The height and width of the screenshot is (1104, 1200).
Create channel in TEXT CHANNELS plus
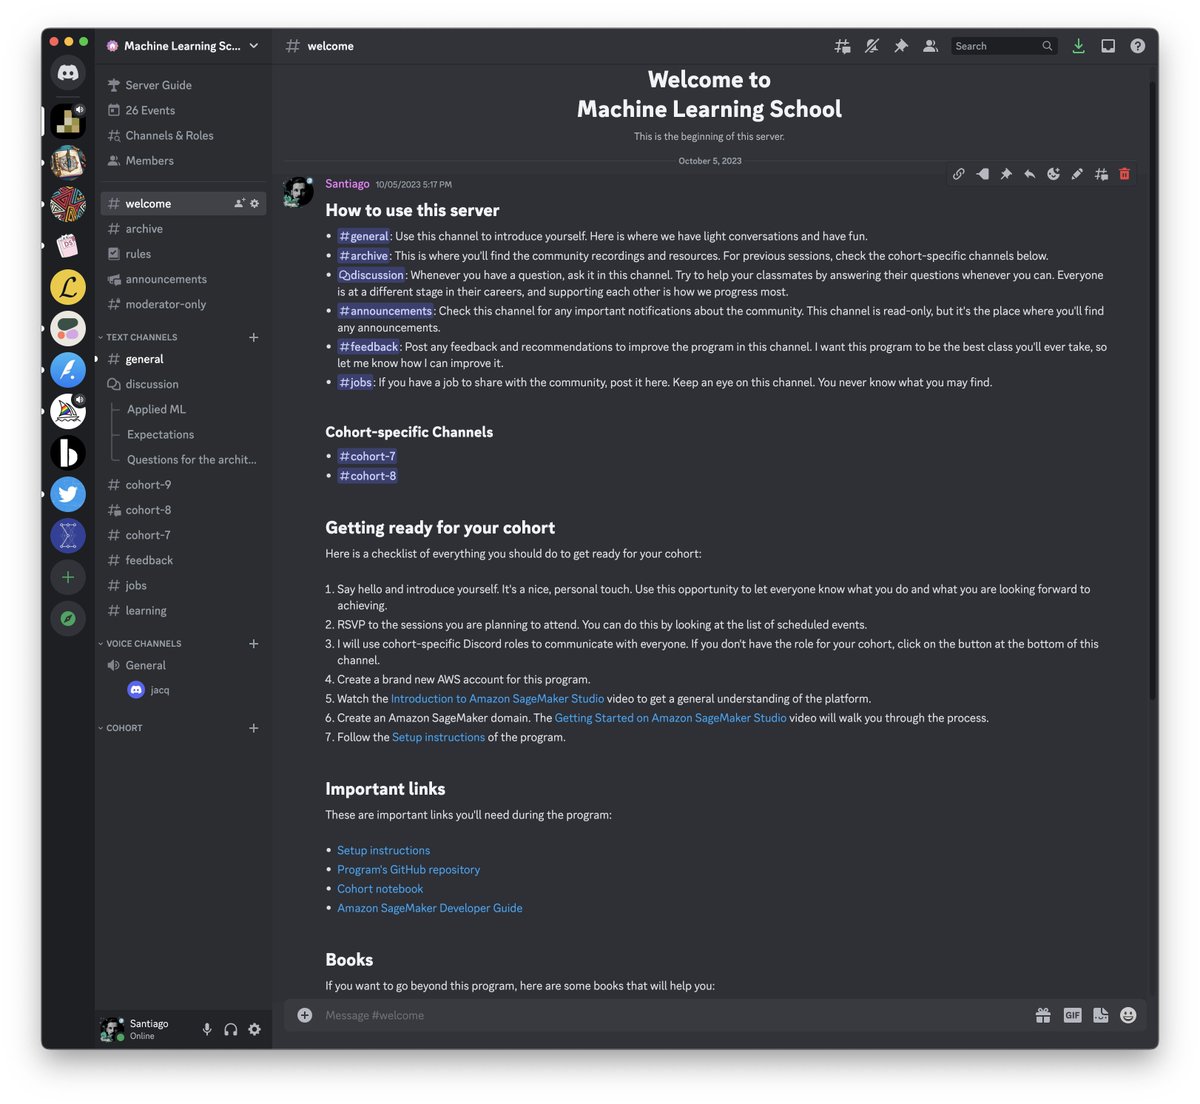(x=253, y=337)
